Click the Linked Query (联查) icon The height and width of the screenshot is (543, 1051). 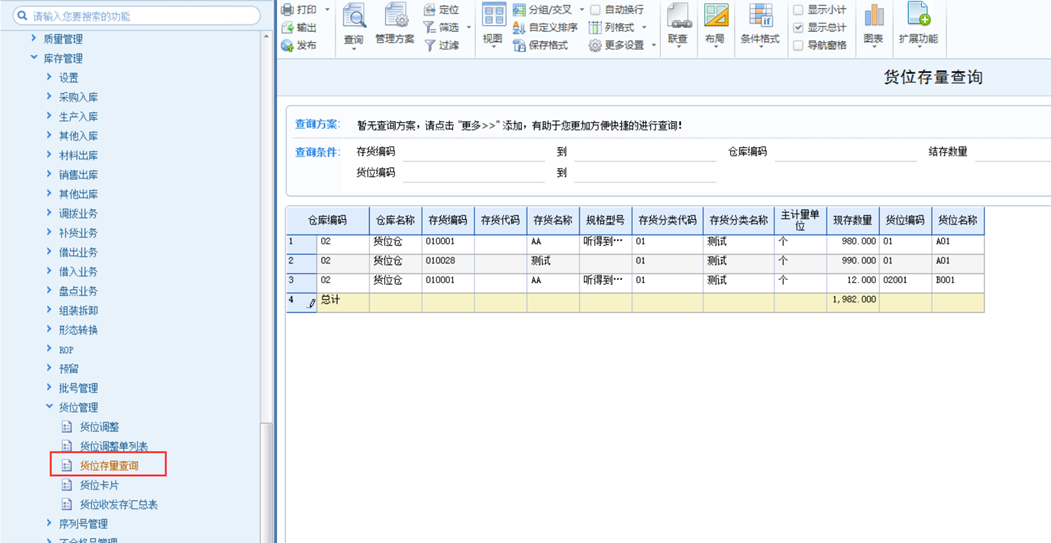679,16
